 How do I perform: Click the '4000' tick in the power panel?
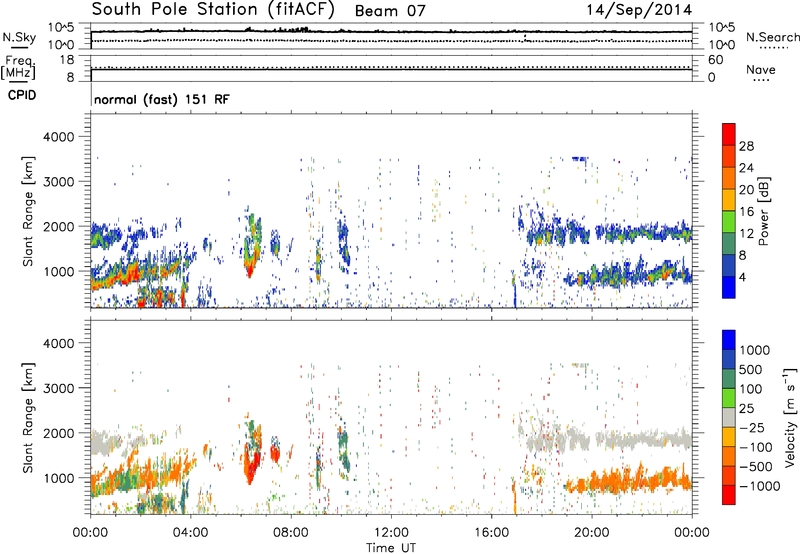coord(59,137)
